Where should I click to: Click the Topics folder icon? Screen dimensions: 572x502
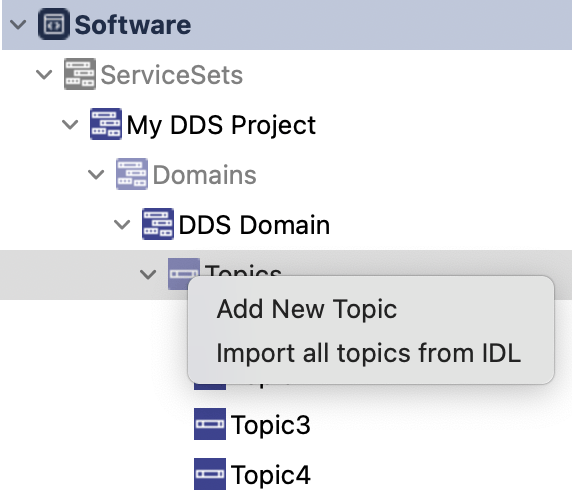tap(183, 274)
